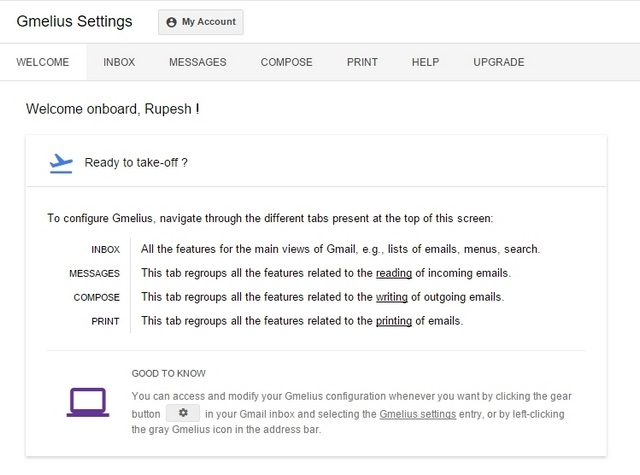Click the 'All the features for the main views' text
Screen dimensions: 640x475
[340, 249]
